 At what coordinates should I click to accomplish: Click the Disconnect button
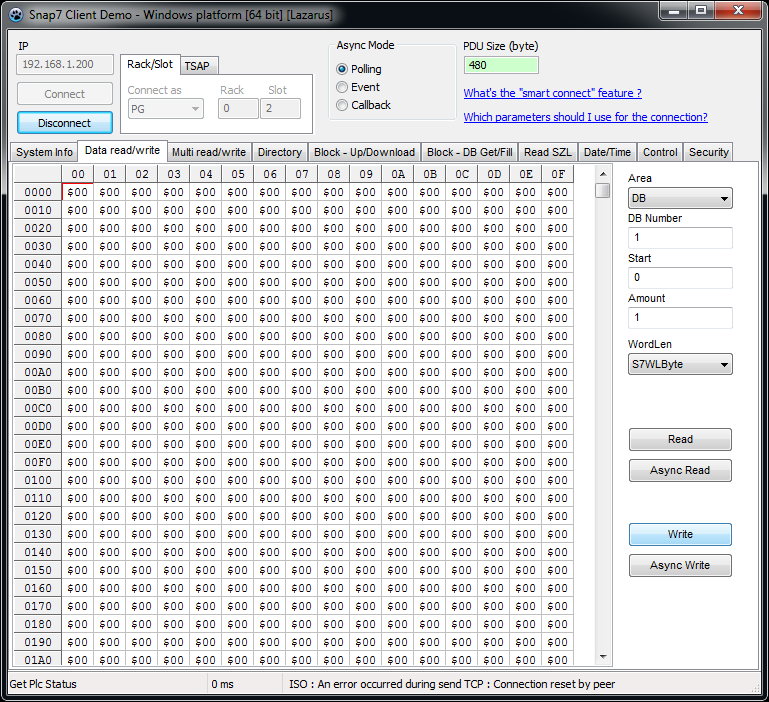coord(65,123)
